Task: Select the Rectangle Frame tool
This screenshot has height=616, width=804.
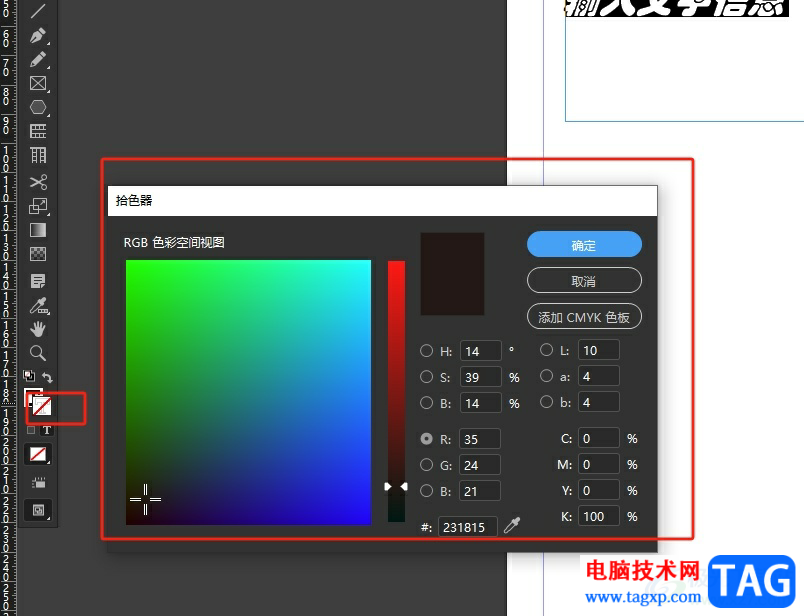Action: click(38, 84)
